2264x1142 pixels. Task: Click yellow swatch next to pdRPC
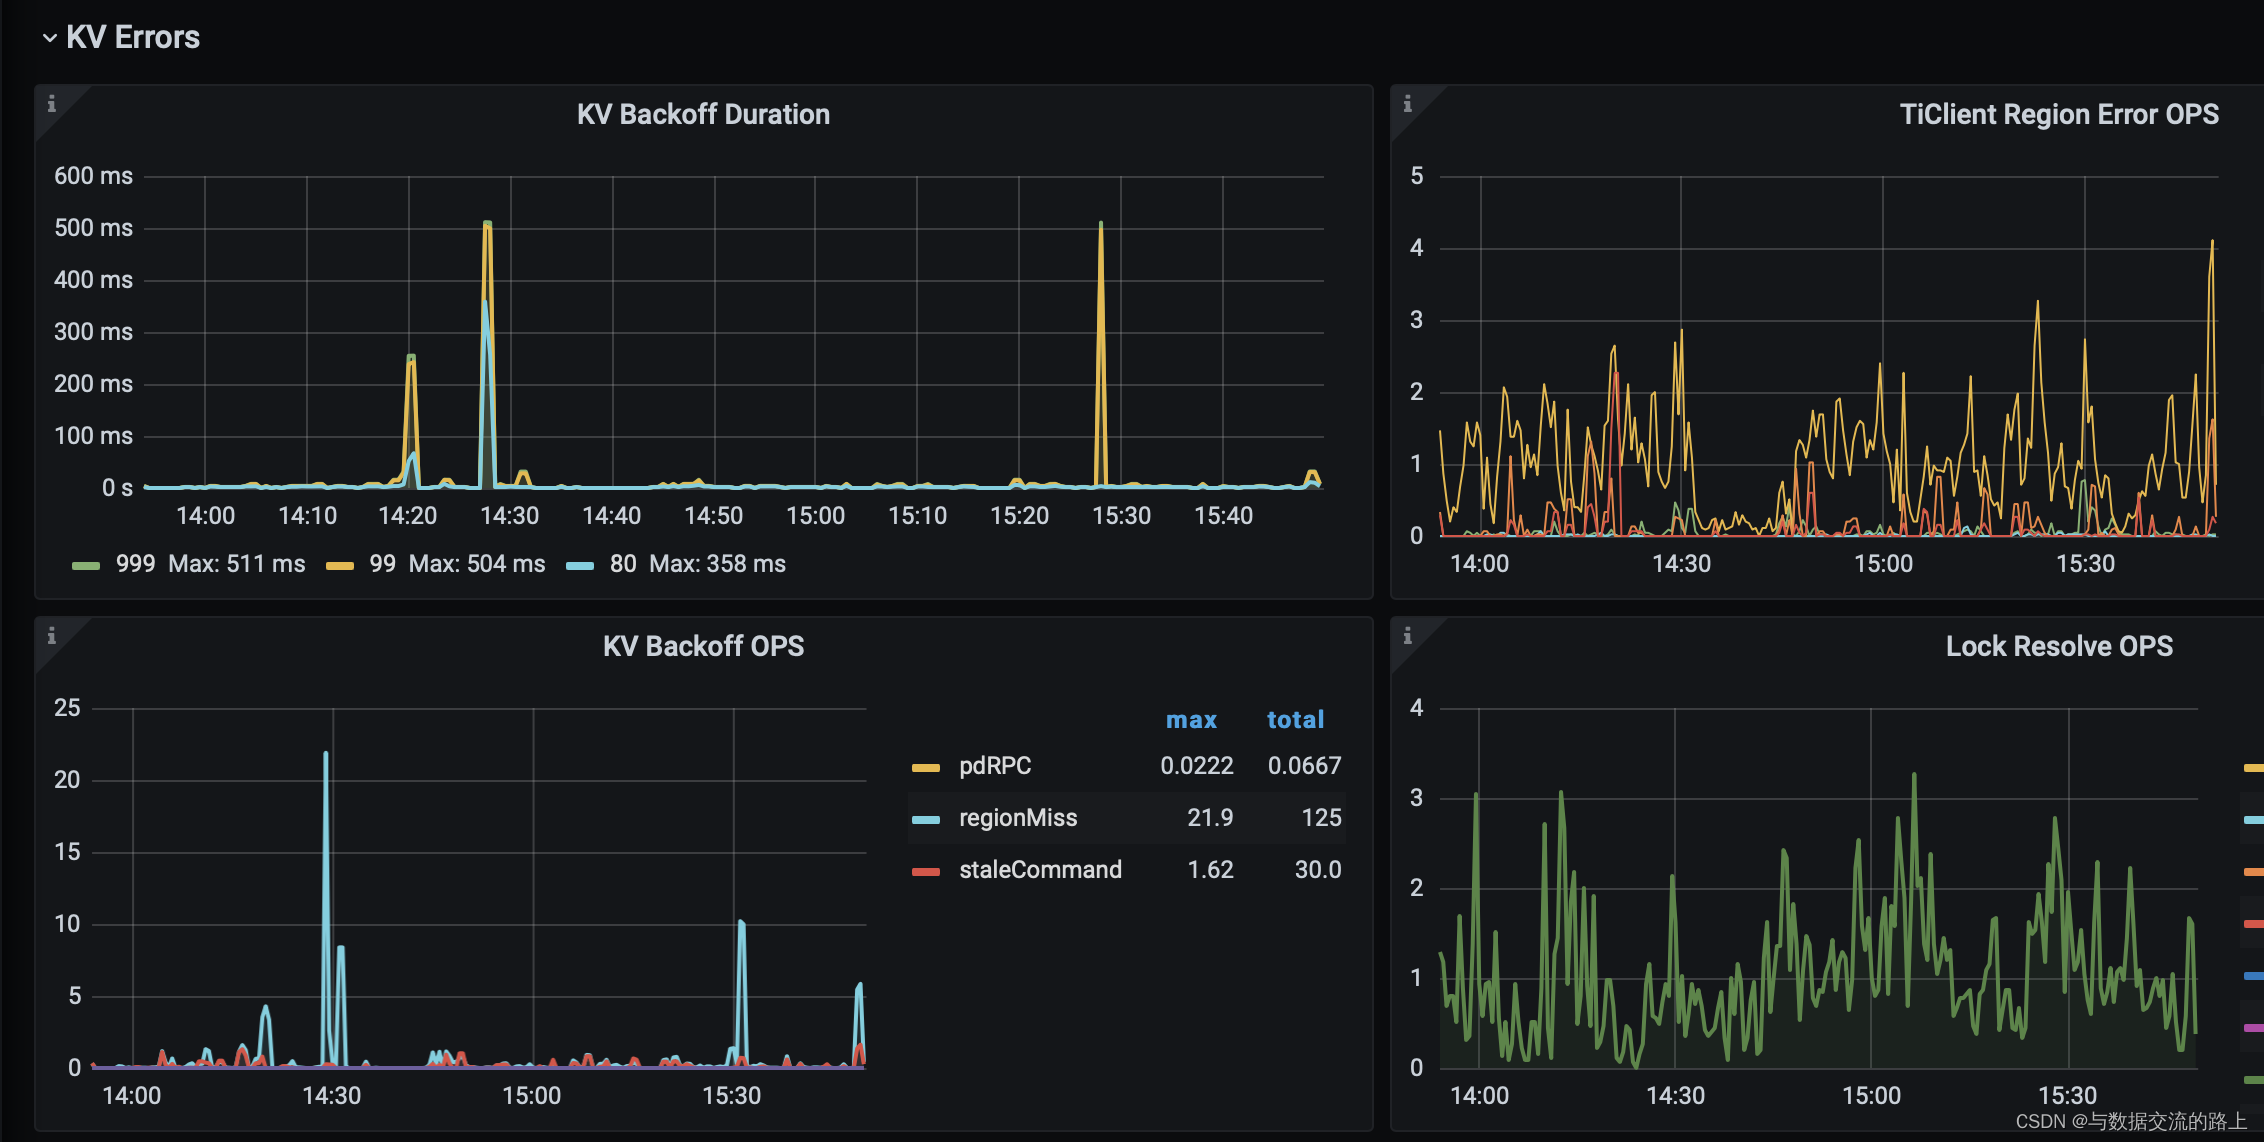(926, 768)
